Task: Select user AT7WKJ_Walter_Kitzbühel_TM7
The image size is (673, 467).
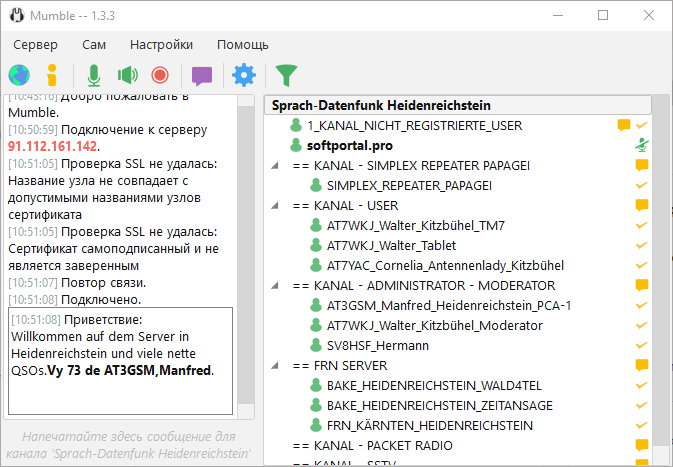Action: pos(415,225)
